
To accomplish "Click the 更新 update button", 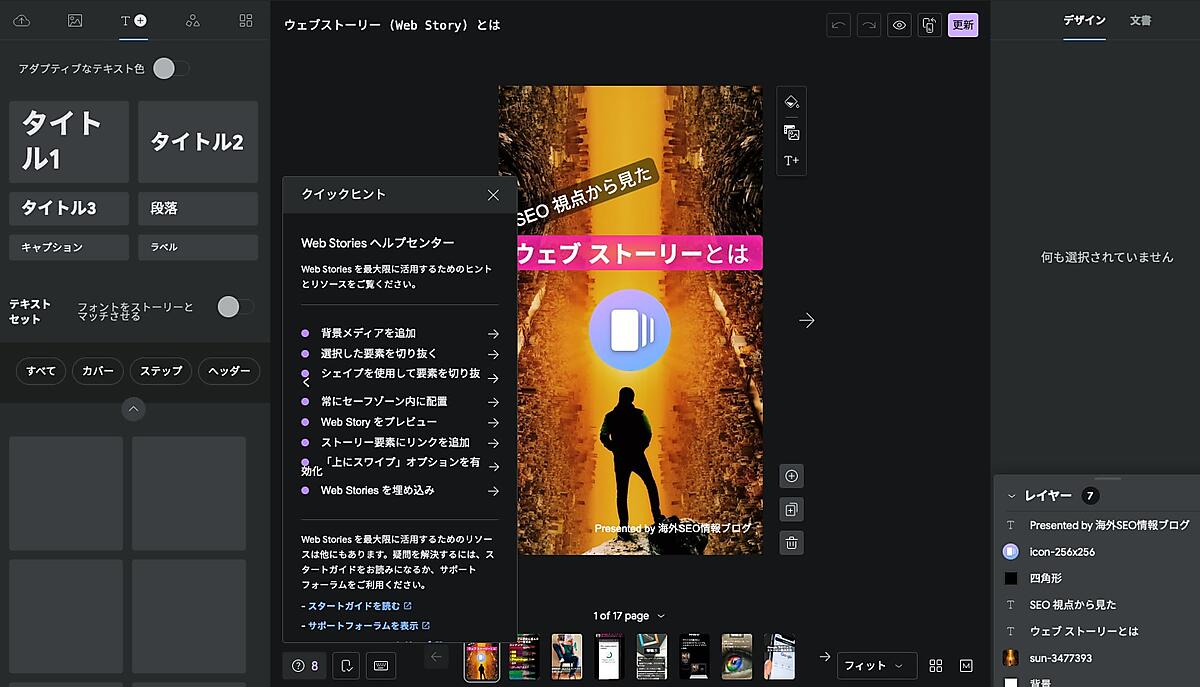I will pyautogui.click(x=963, y=25).
